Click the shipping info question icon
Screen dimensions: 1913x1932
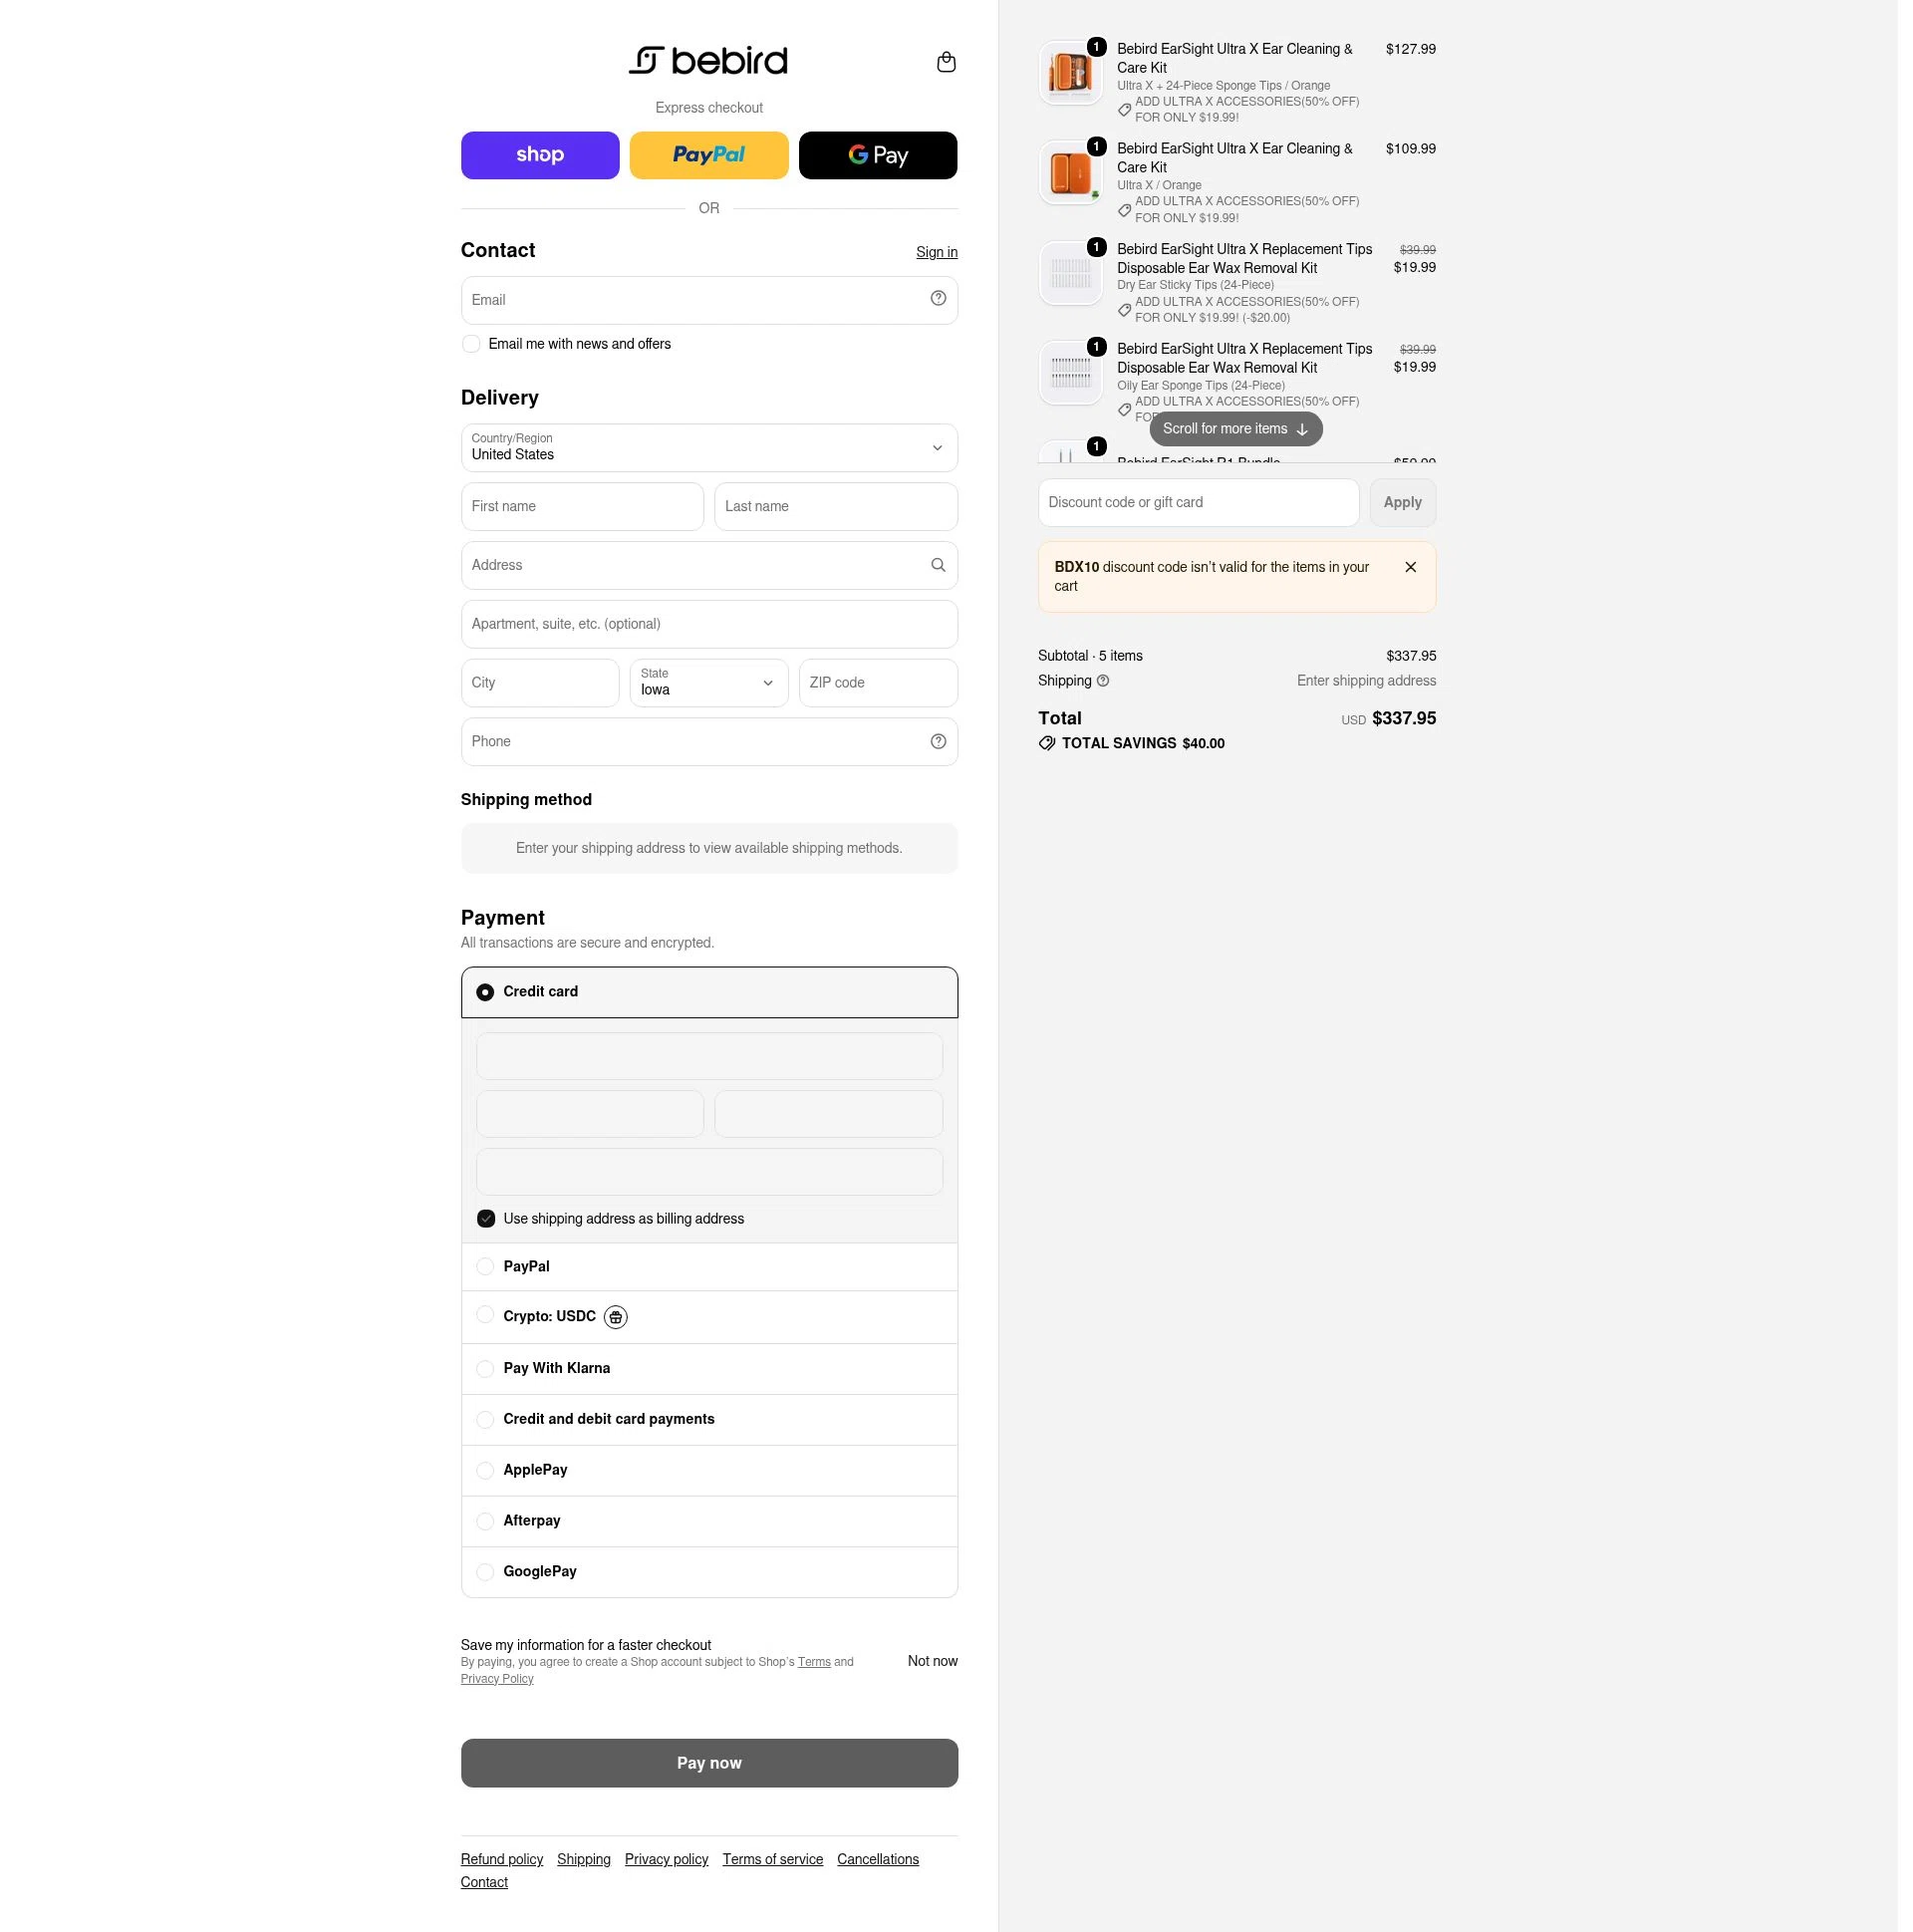coord(1102,681)
